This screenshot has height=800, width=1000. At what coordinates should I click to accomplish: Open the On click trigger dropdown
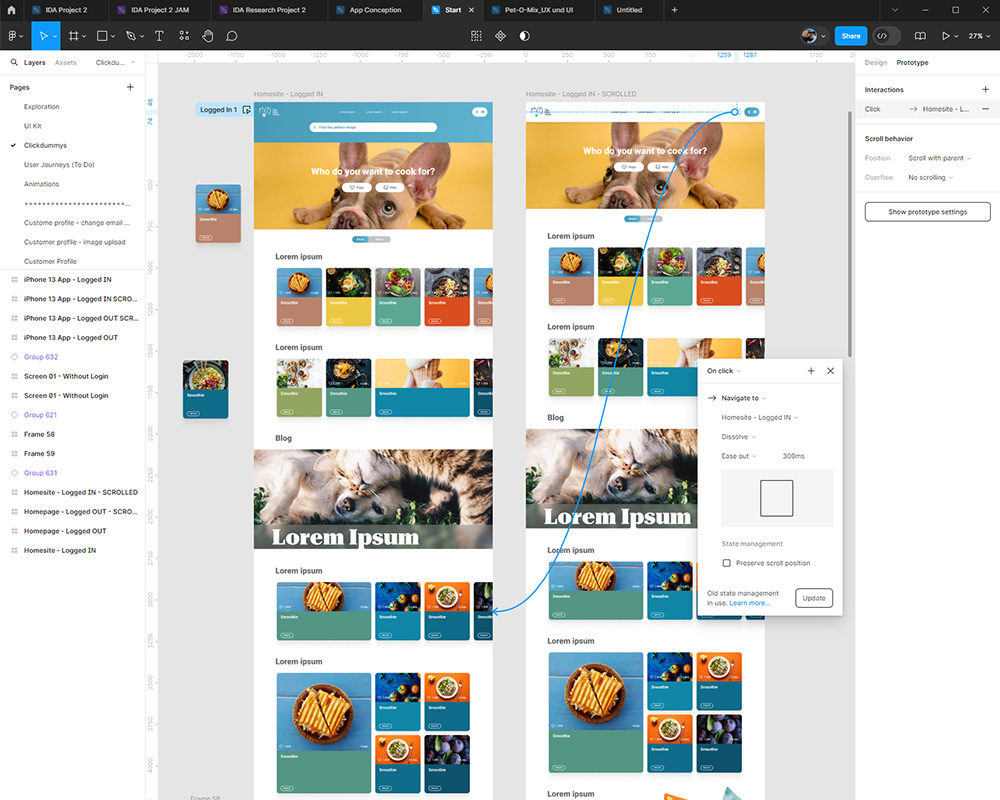pyautogui.click(x=724, y=371)
